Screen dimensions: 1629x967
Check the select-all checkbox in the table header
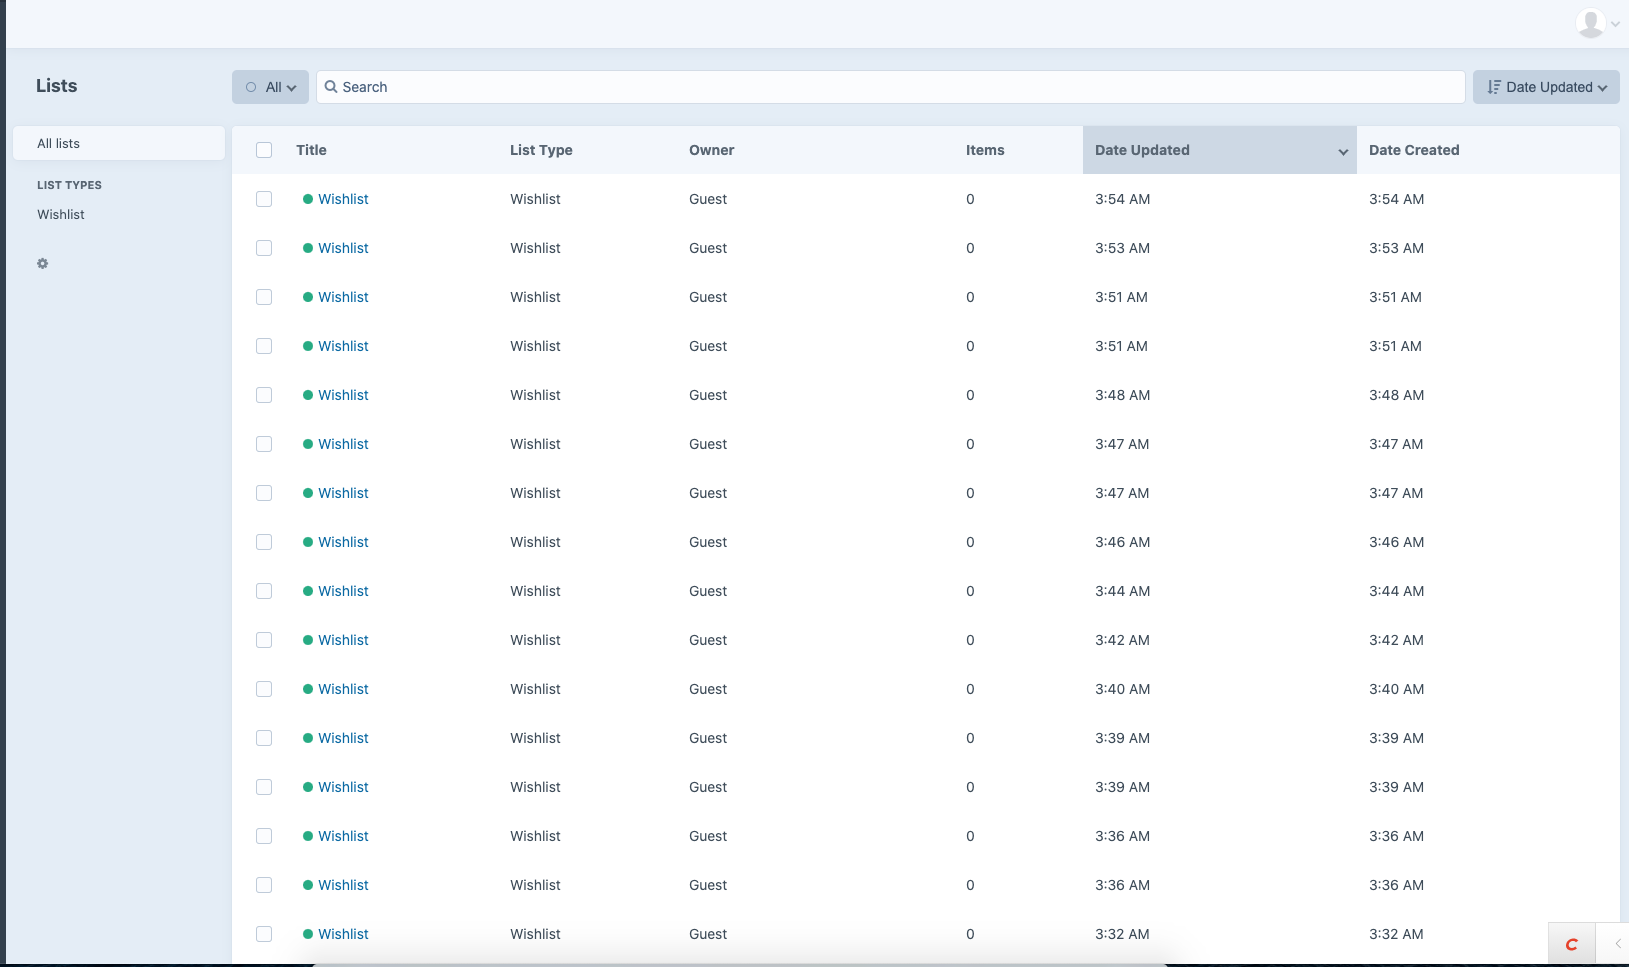click(x=264, y=149)
